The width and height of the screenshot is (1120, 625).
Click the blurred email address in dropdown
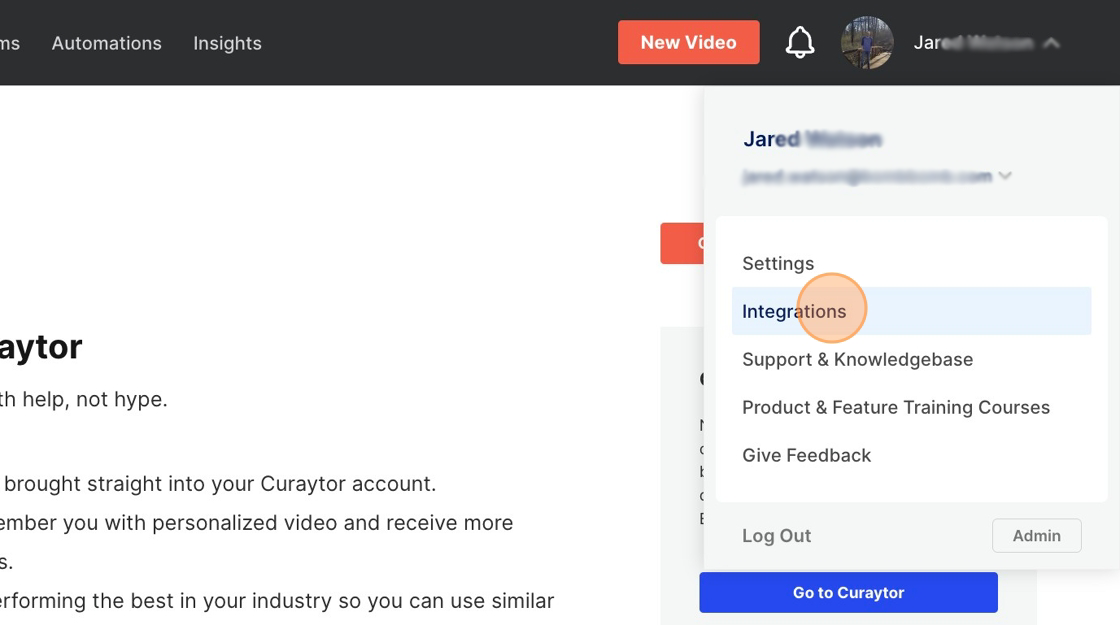(867, 176)
